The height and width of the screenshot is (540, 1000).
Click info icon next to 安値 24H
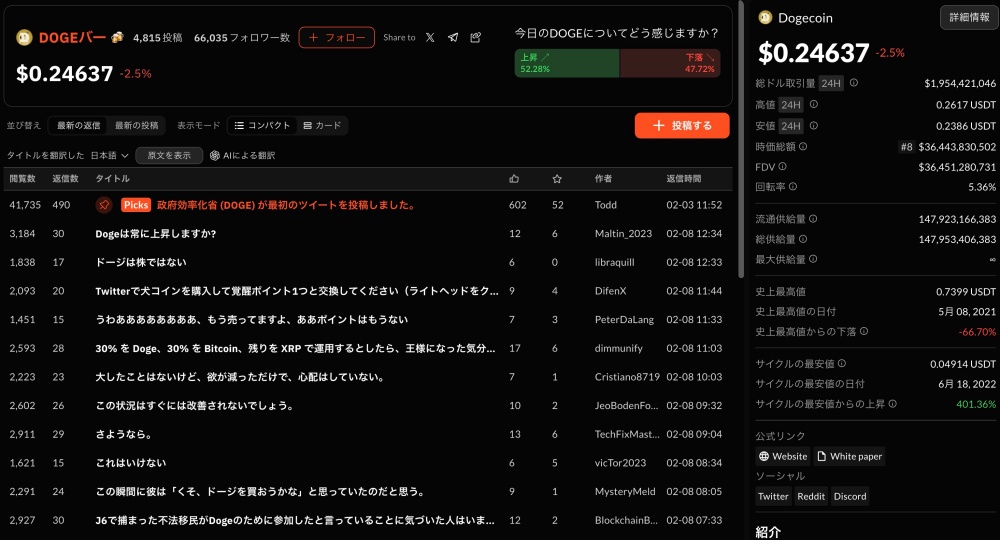pyautogui.click(x=814, y=126)
